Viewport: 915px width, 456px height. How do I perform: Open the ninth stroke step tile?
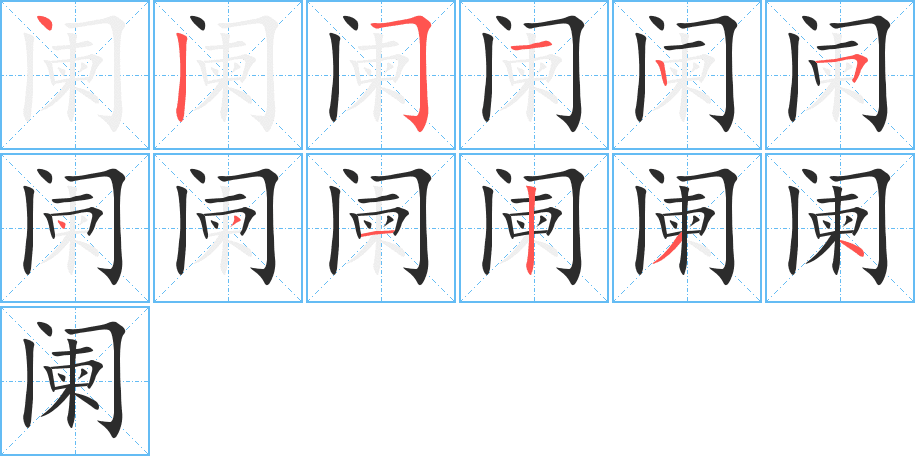pyautogui.click(x=381, y=228)
